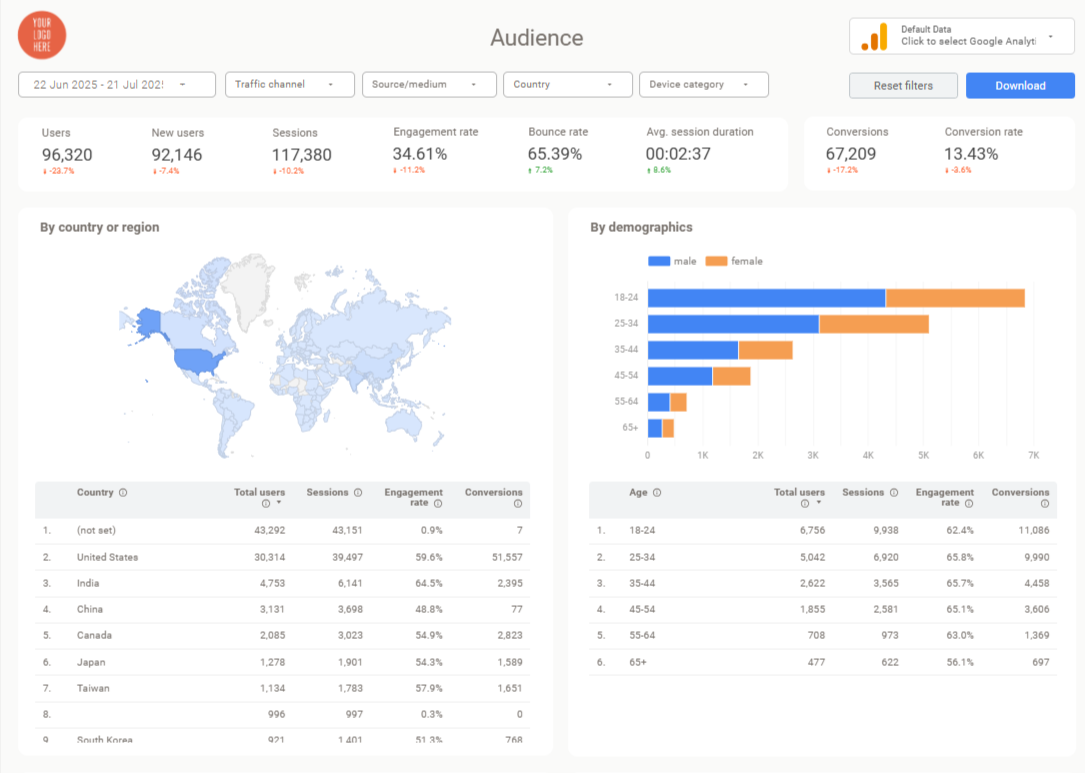The height and width of the screenshot is (773, 1085).
Task: Click the orange female bar for 25-34
Action: click(x=874, y=324)
